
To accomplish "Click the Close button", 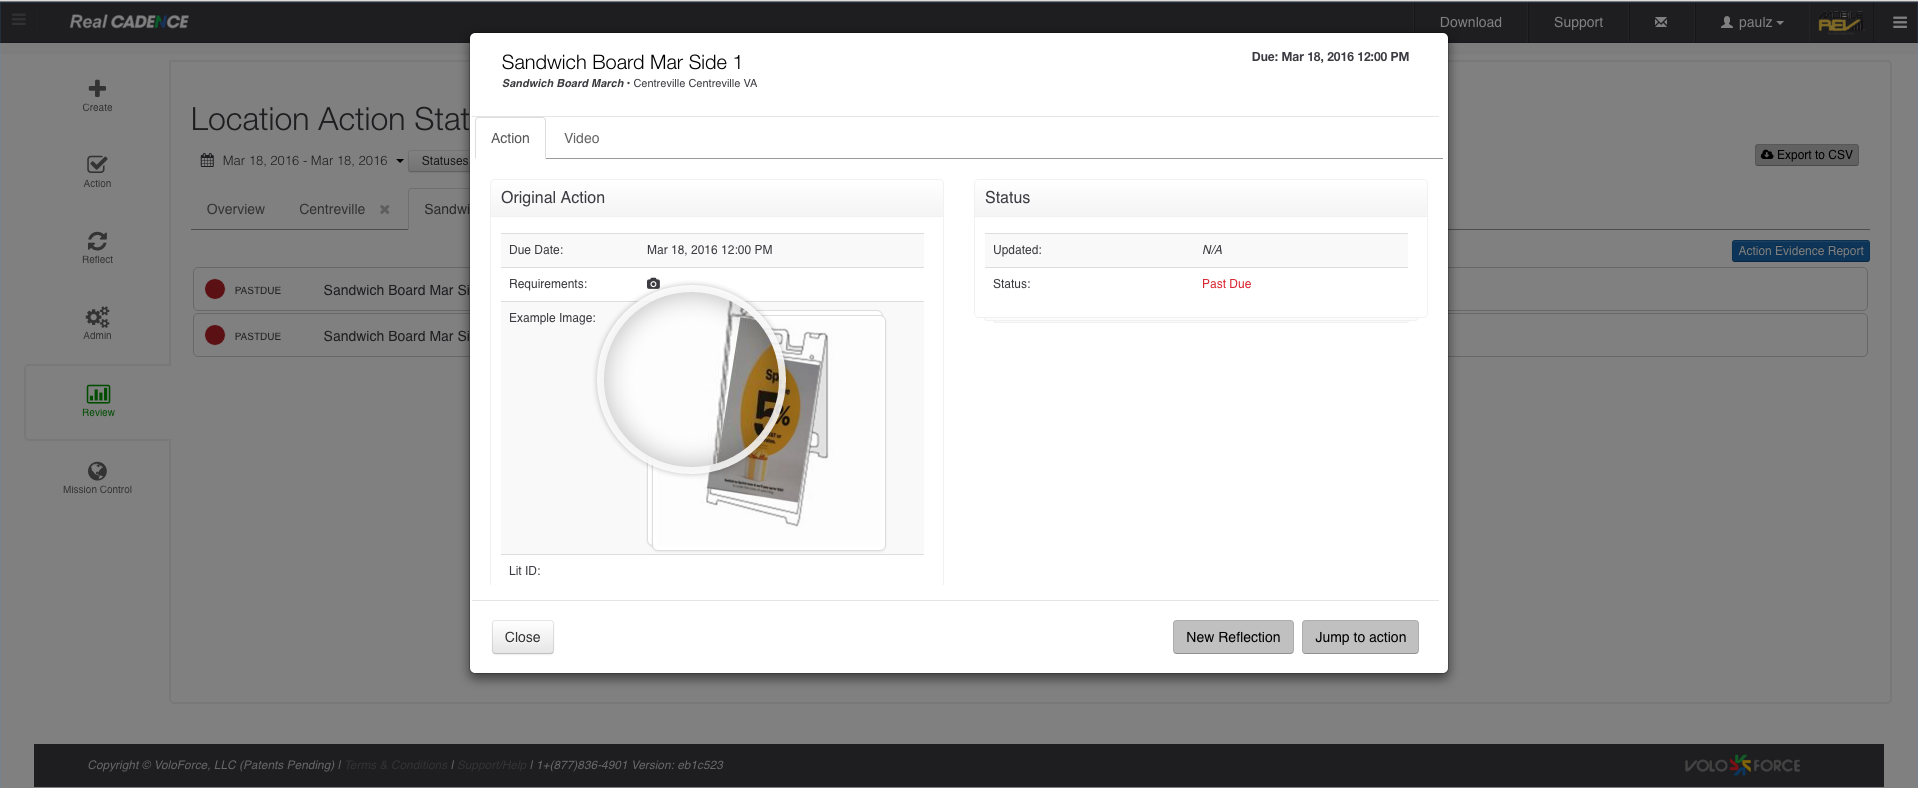I will 522,637.
